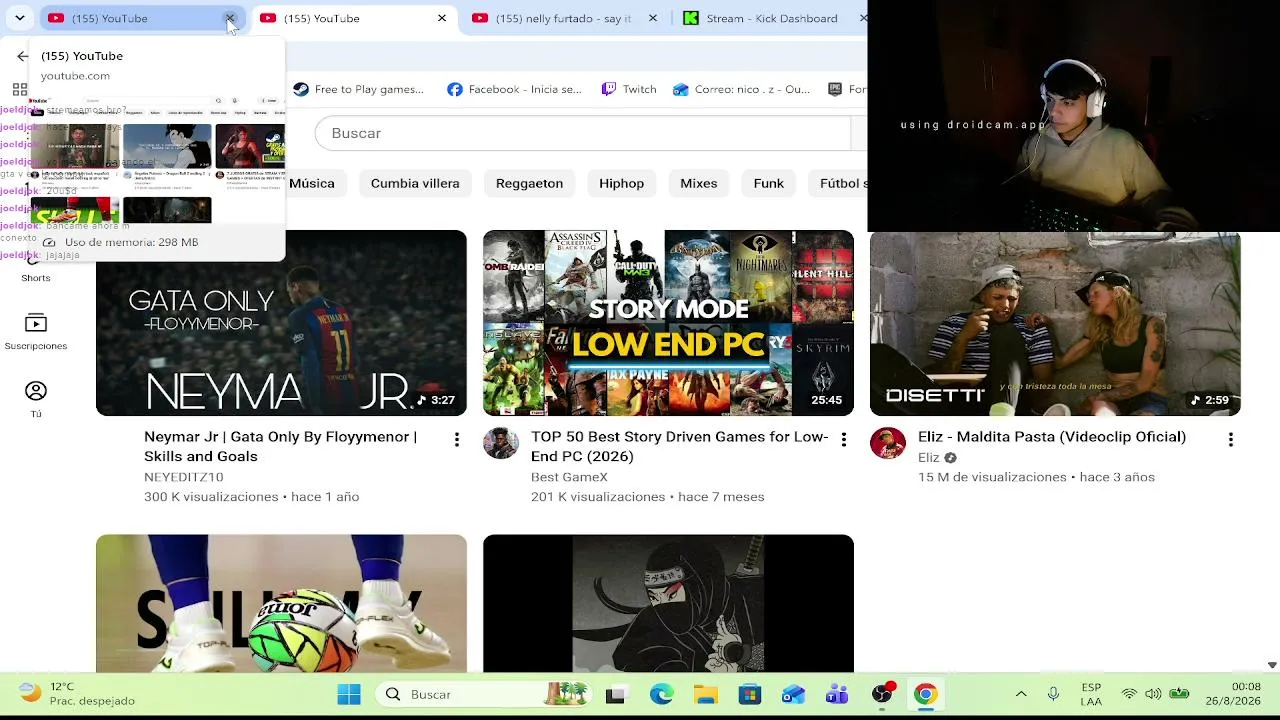Open the Neymar Jr | Gata Only video title

(x=280, y=446)
